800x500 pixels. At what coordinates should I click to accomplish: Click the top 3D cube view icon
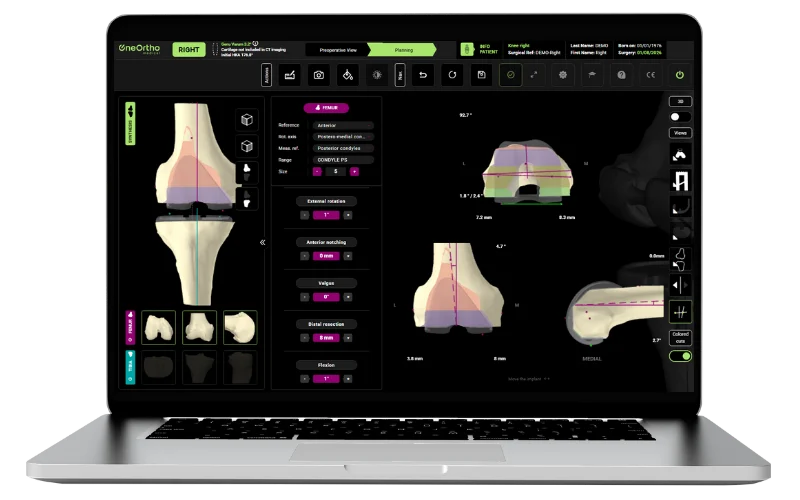(x=247, y=119)
